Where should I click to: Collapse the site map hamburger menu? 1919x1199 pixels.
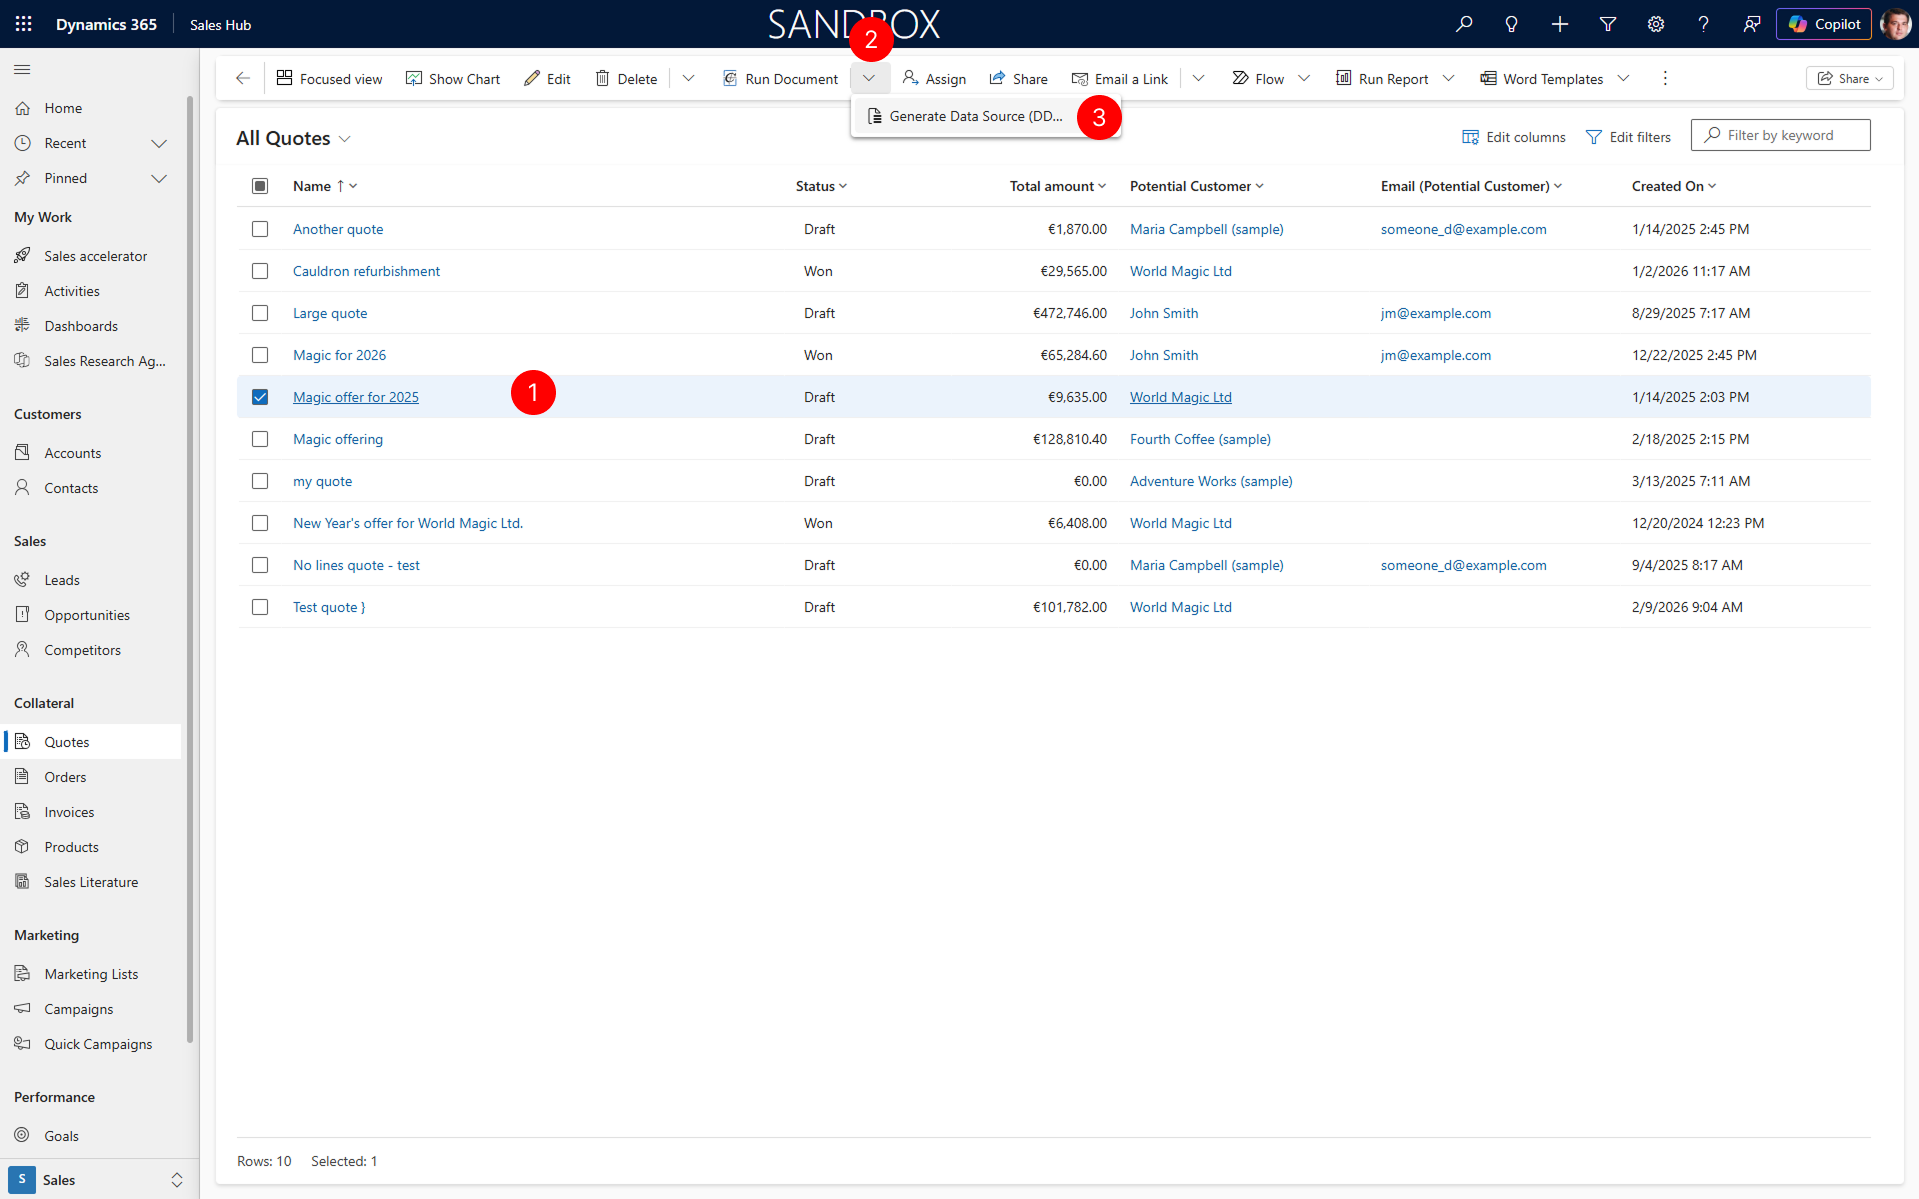[x=22, y=69]
